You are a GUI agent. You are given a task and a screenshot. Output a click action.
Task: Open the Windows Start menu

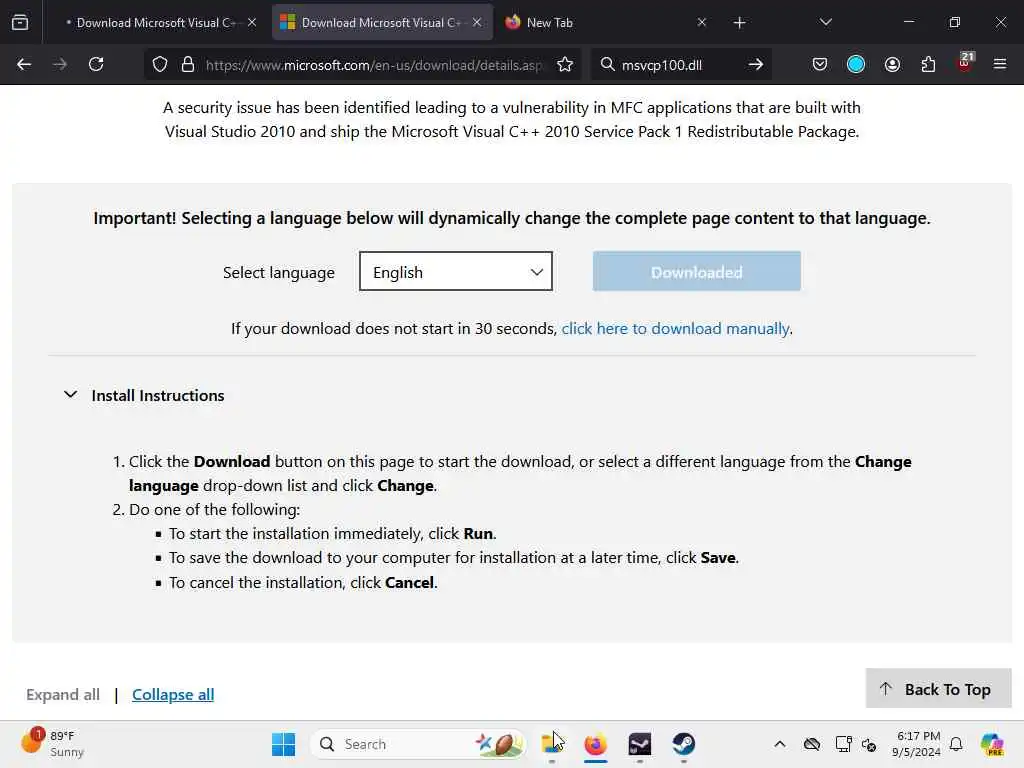click(283, 744)
